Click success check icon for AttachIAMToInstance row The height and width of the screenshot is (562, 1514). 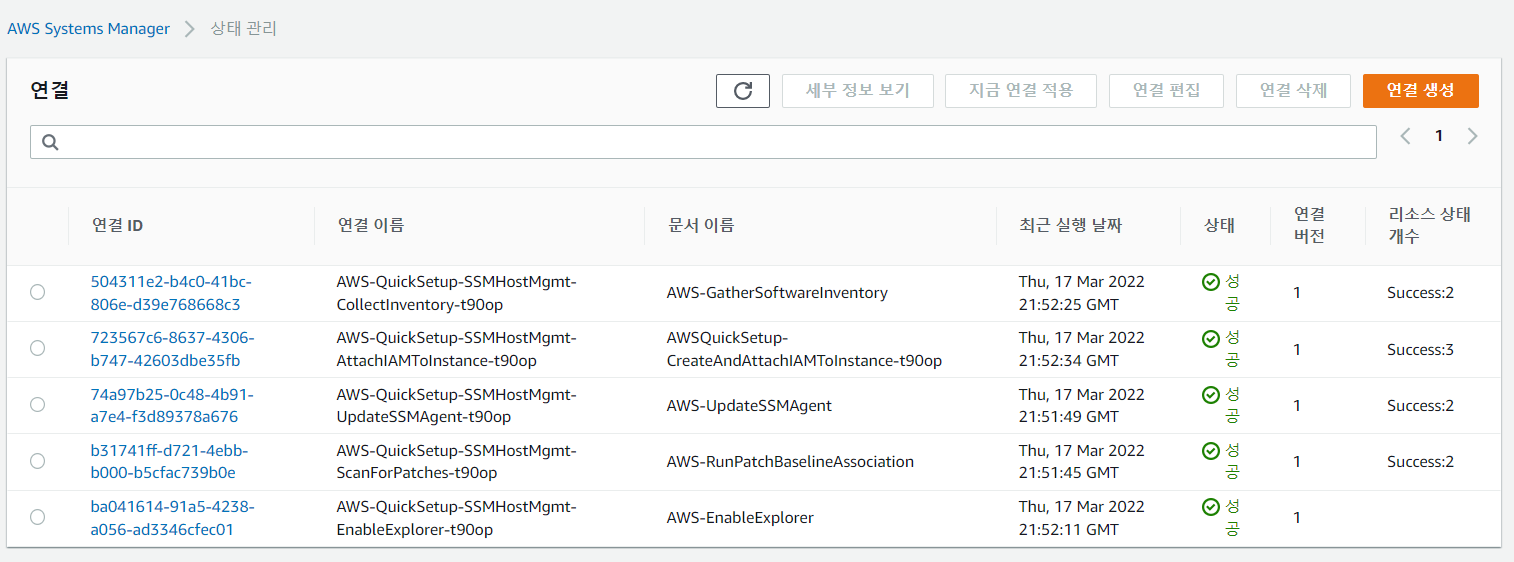[1210, 338]
